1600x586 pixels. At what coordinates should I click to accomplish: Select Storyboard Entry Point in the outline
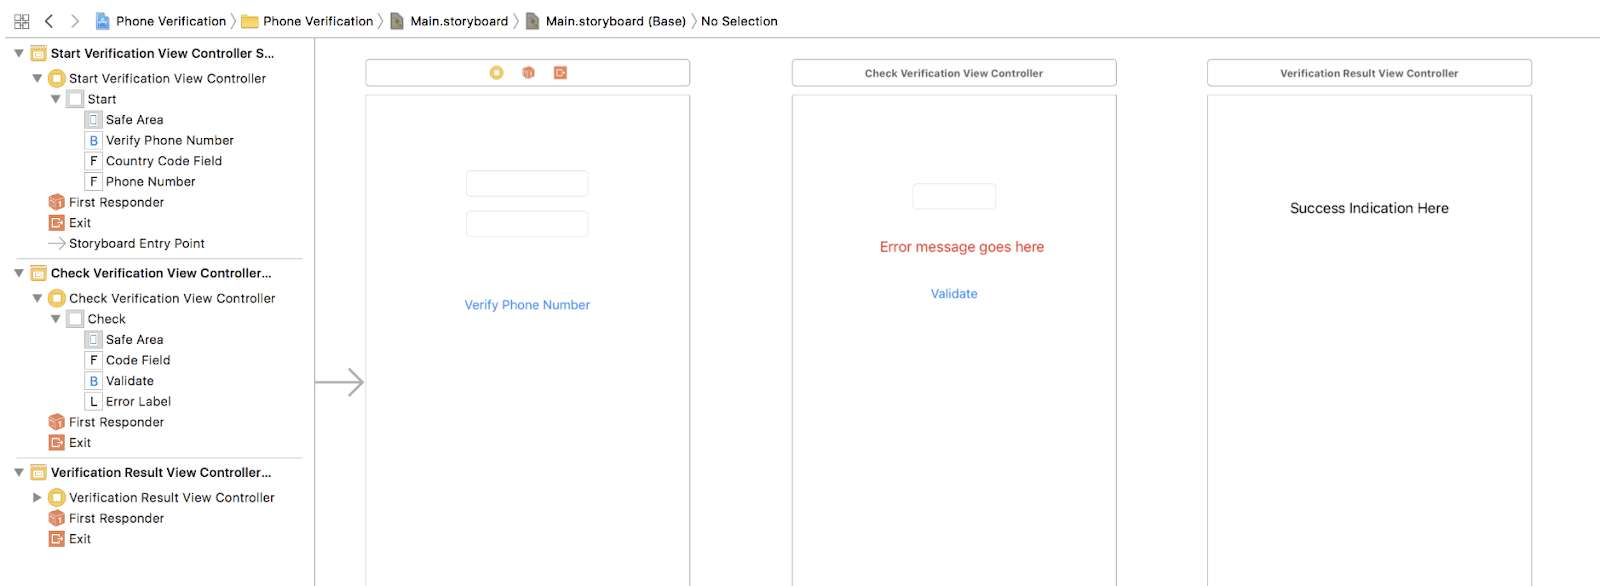click(x=136, y=244)
